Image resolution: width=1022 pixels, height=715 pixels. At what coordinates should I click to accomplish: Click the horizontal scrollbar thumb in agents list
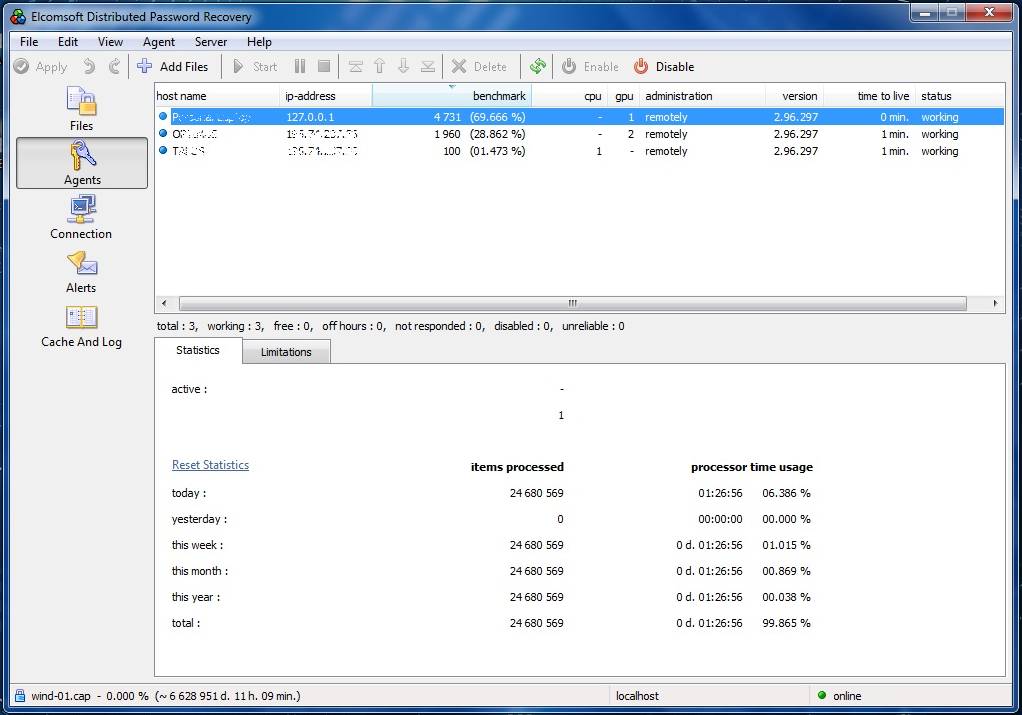coord(573,303)
